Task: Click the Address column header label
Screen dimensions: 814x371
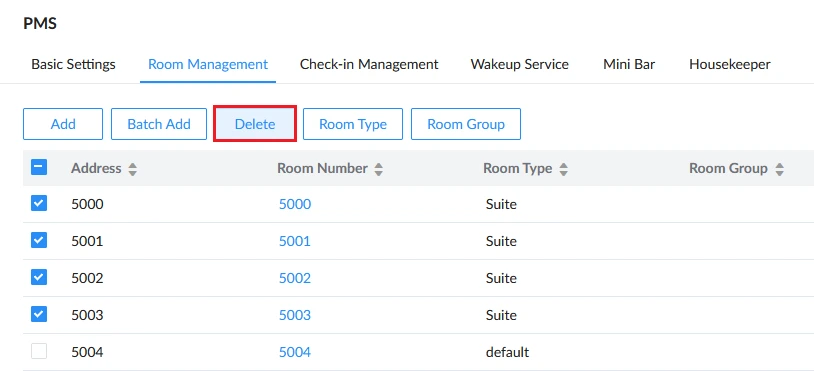Action: click(96, 169)
